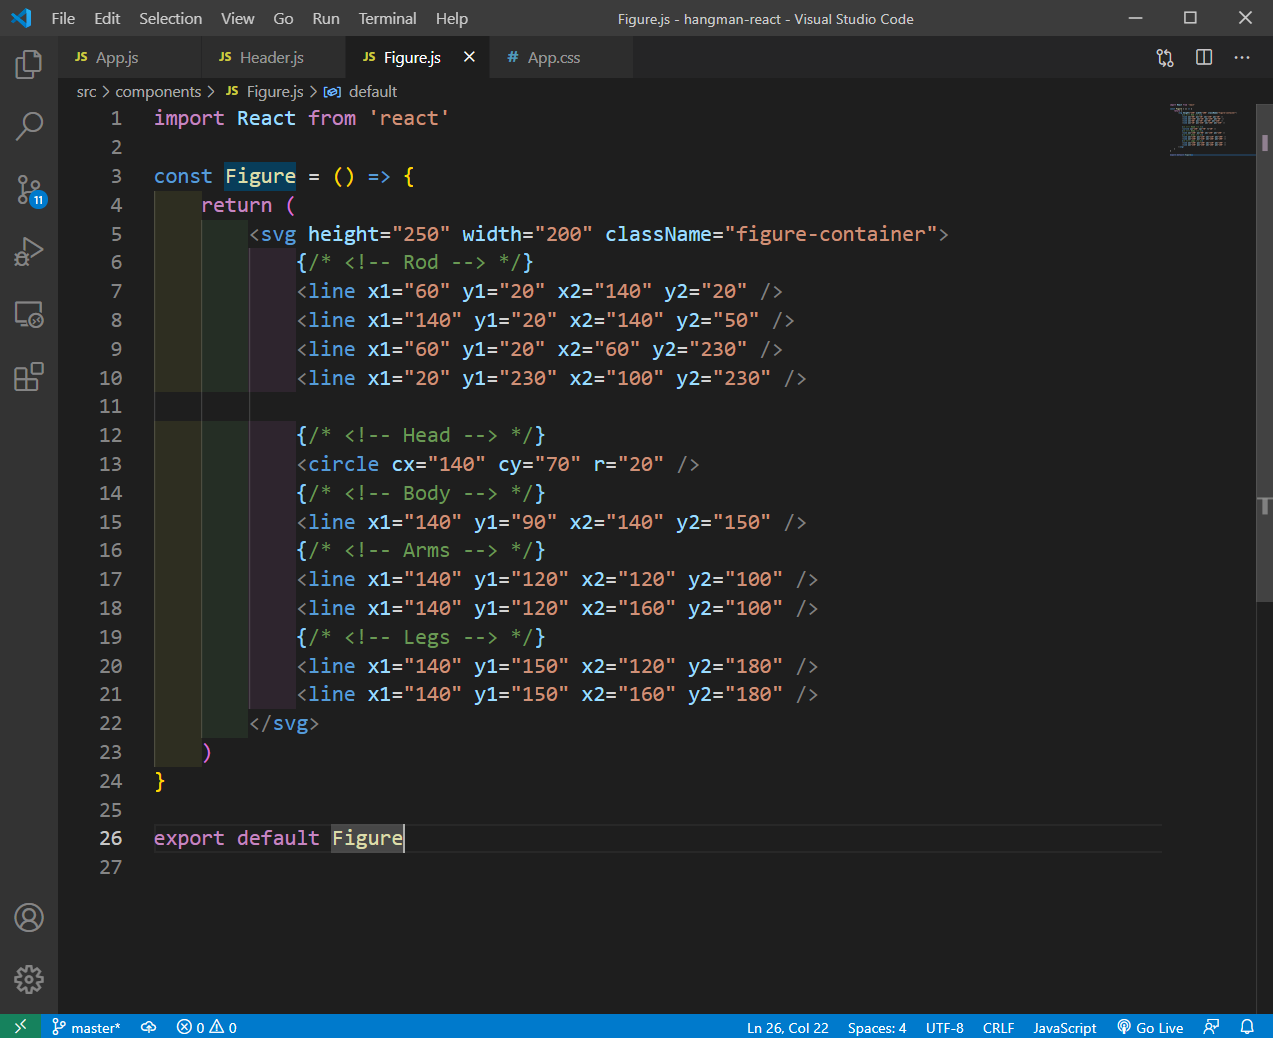Open the Edit menu
1273x1038 pixels.
[107, 18]
